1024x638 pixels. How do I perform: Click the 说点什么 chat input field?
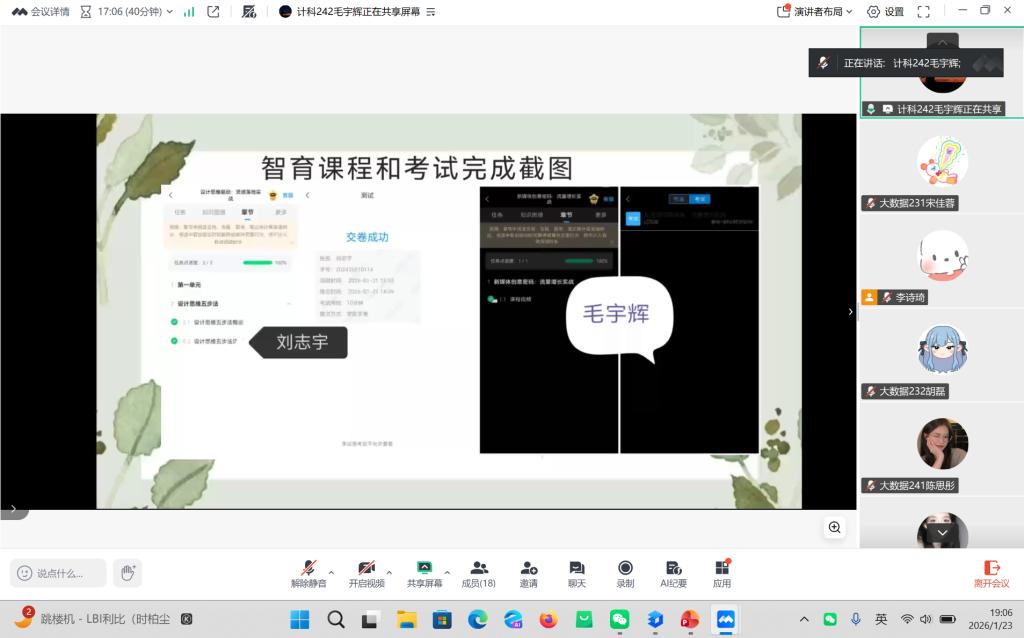click(x=59, y=573)
